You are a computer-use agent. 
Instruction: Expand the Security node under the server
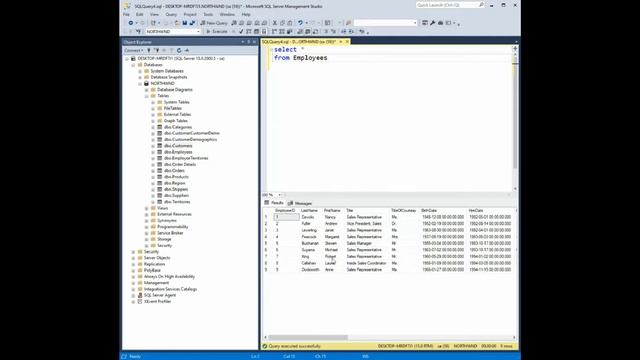pyautogui.click(x=133, y=252)
